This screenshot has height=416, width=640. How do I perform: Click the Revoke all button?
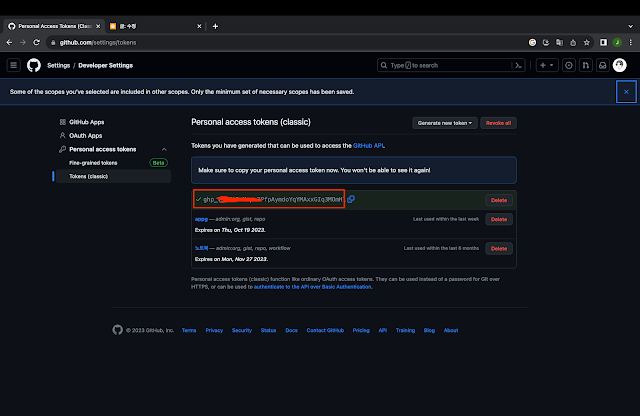[x=498, y=123]
